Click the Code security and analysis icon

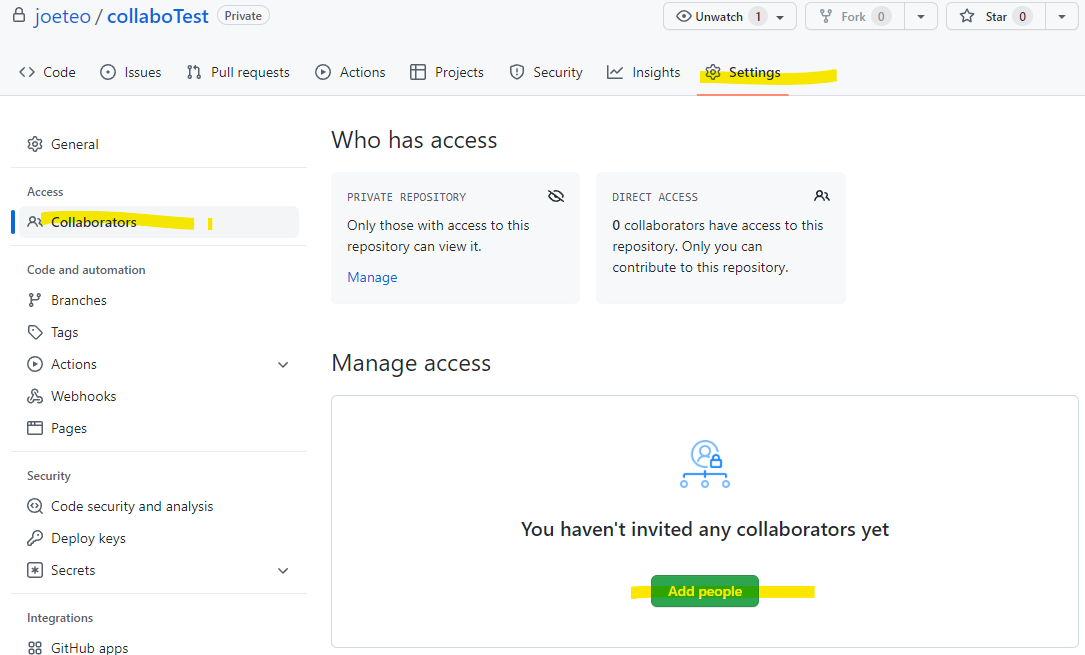(x=35, y=506)
